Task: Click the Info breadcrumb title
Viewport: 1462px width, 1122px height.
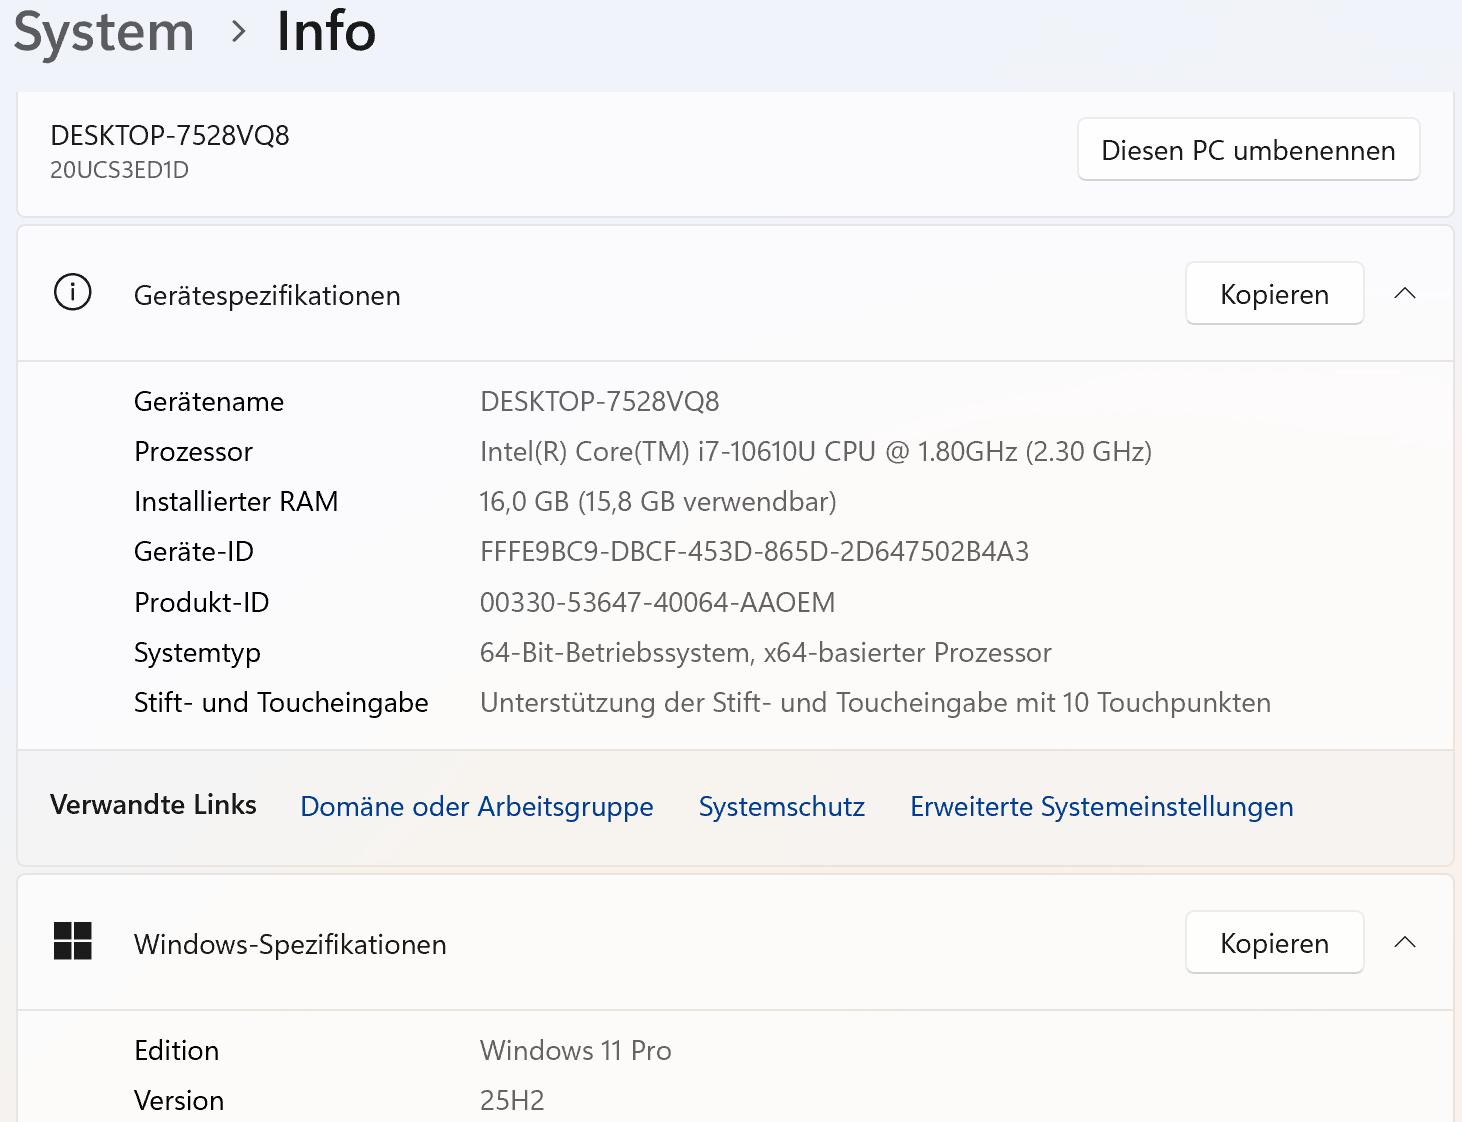Action: [326, 31]
